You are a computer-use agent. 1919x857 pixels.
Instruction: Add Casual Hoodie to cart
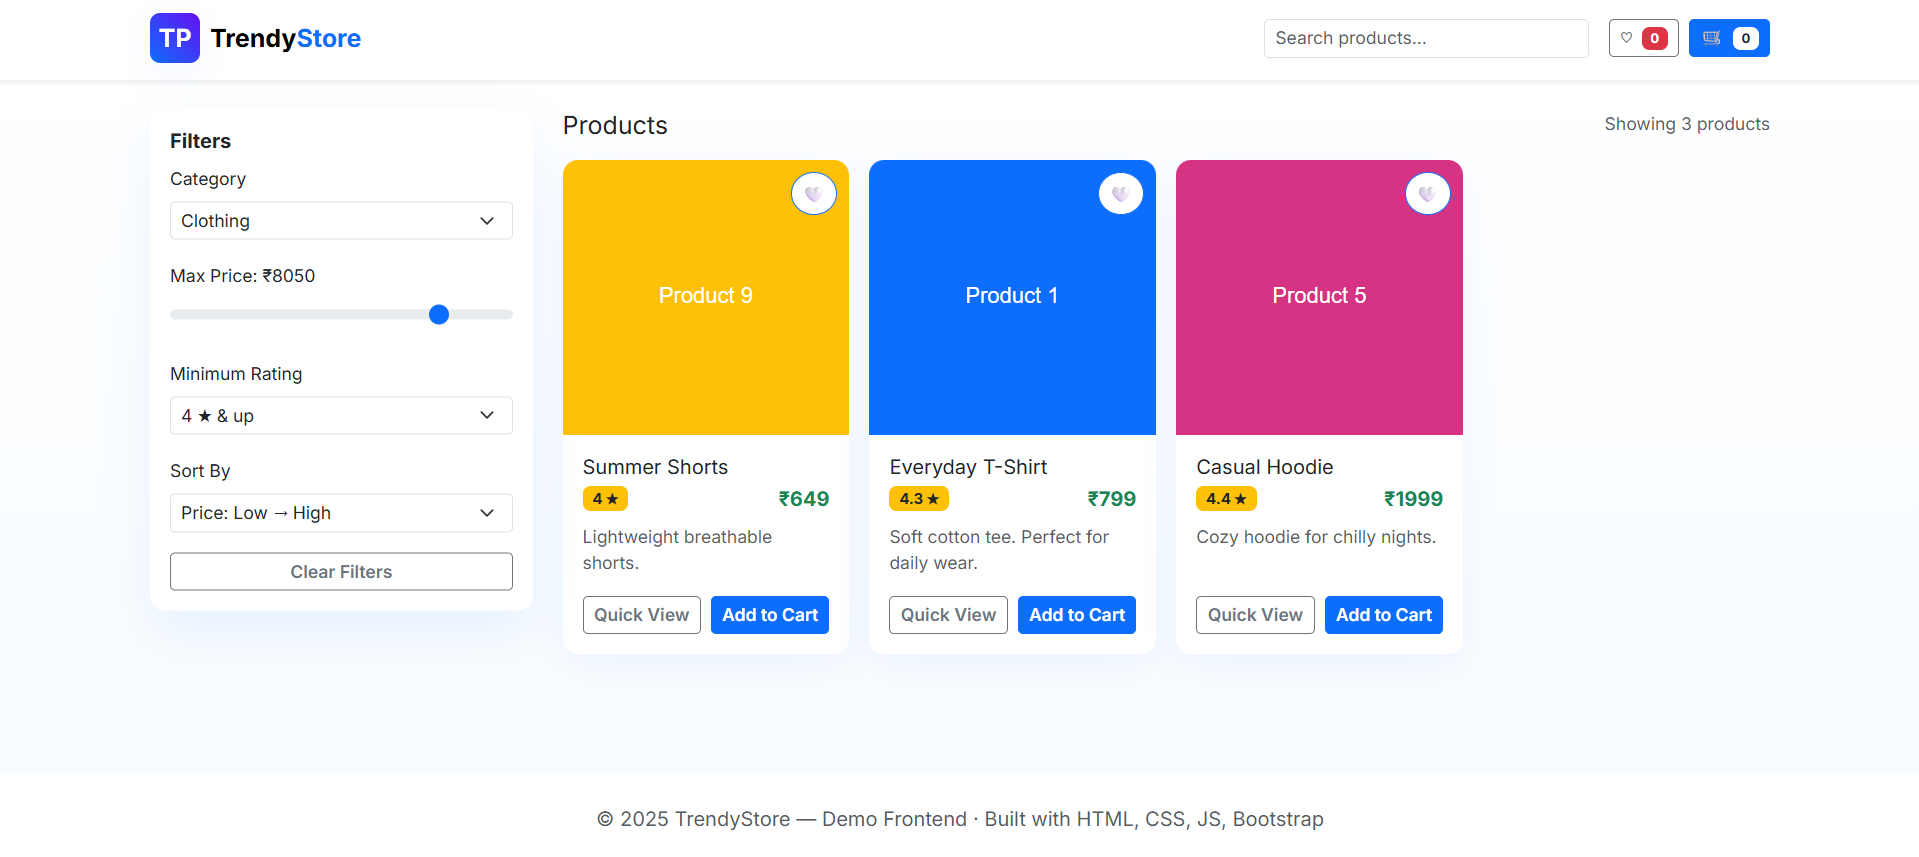1383,615
